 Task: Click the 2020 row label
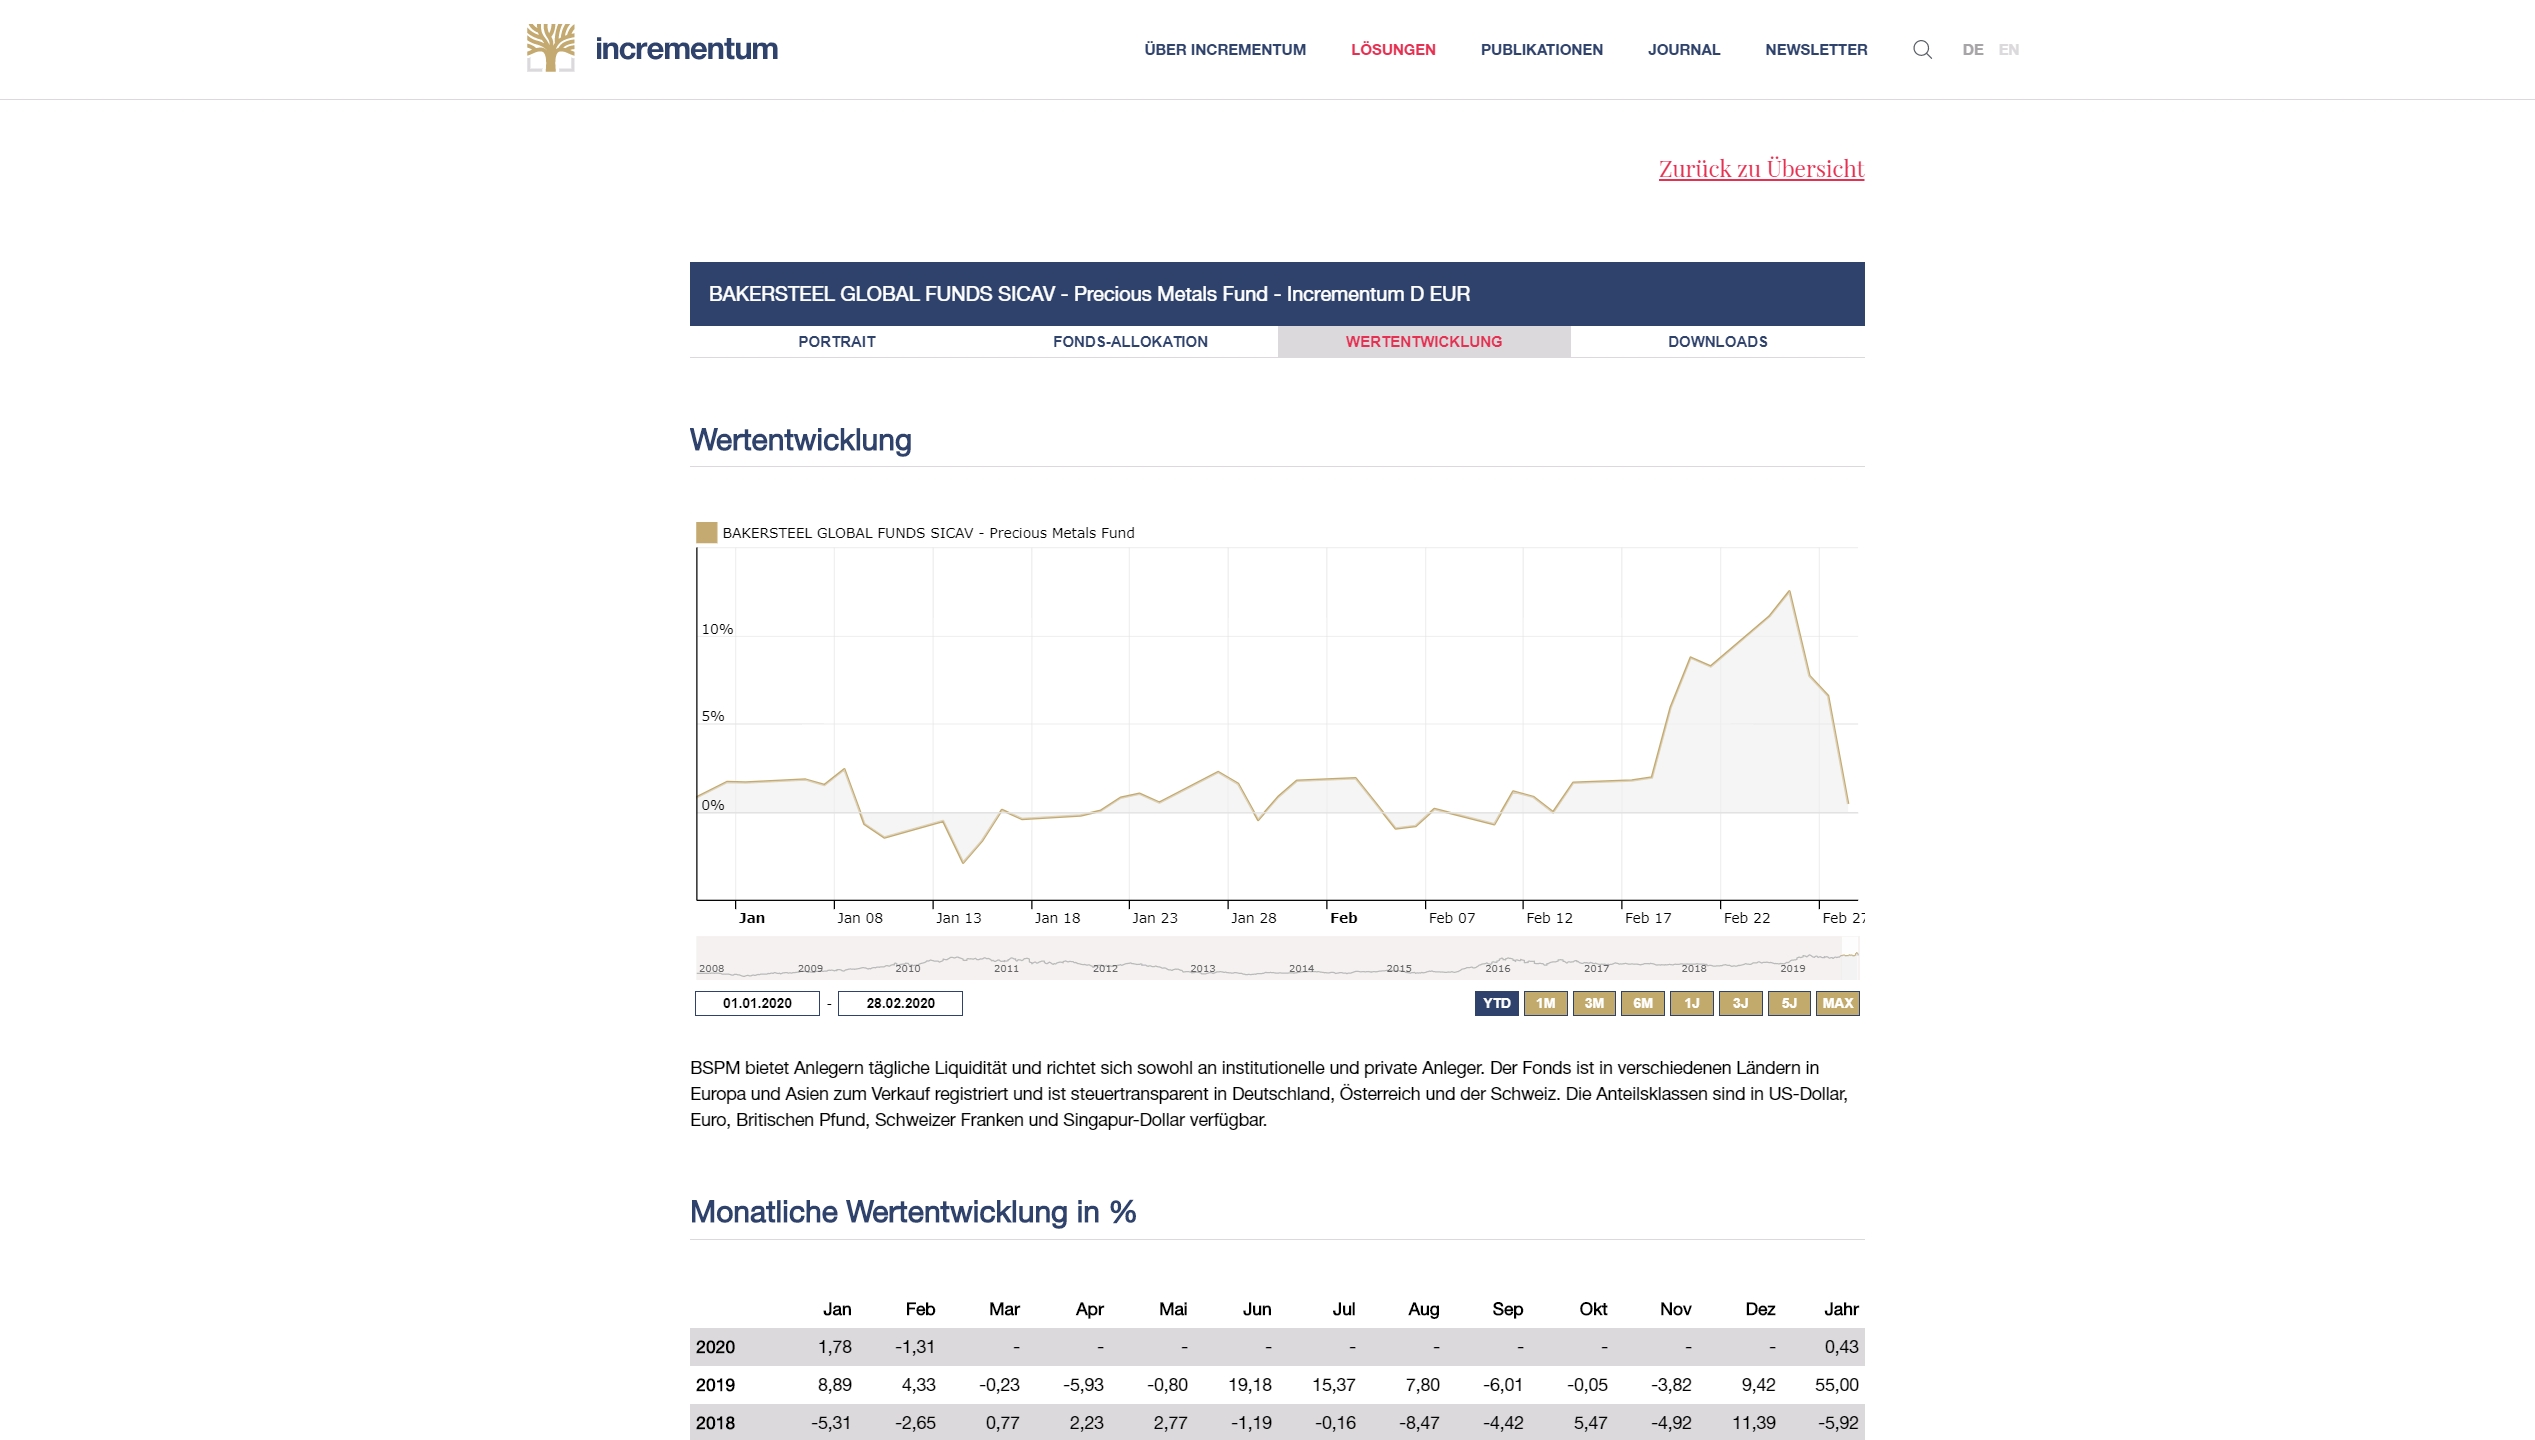[715, 1347]
